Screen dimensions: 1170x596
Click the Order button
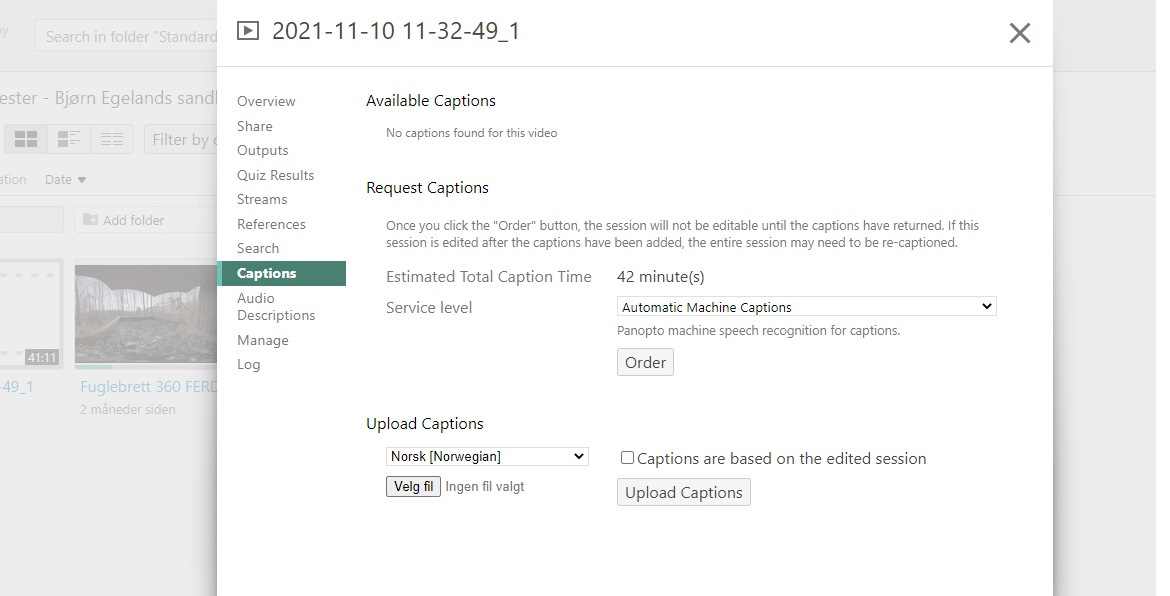point(645,363)
